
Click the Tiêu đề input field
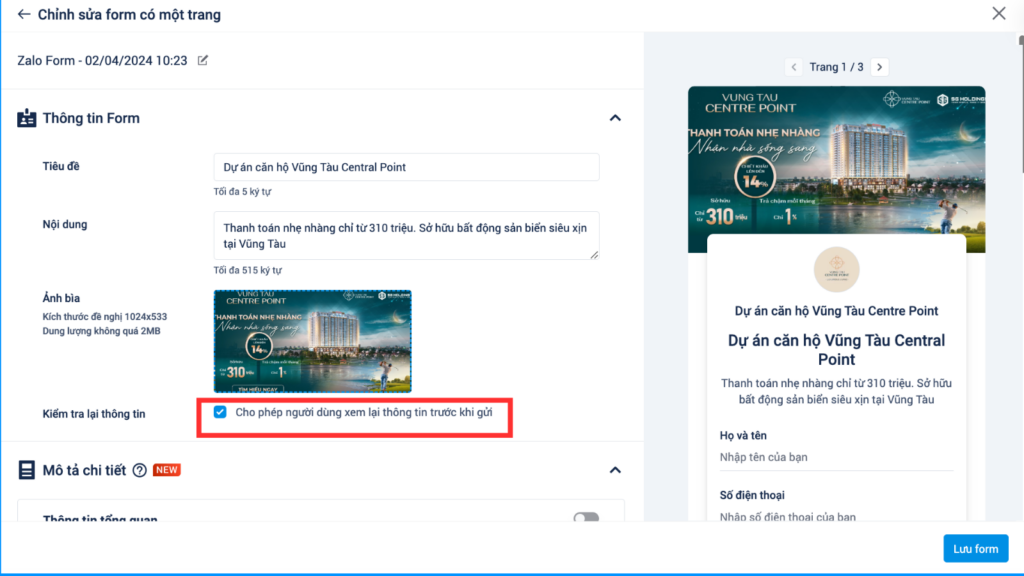[x=406, y=167]
